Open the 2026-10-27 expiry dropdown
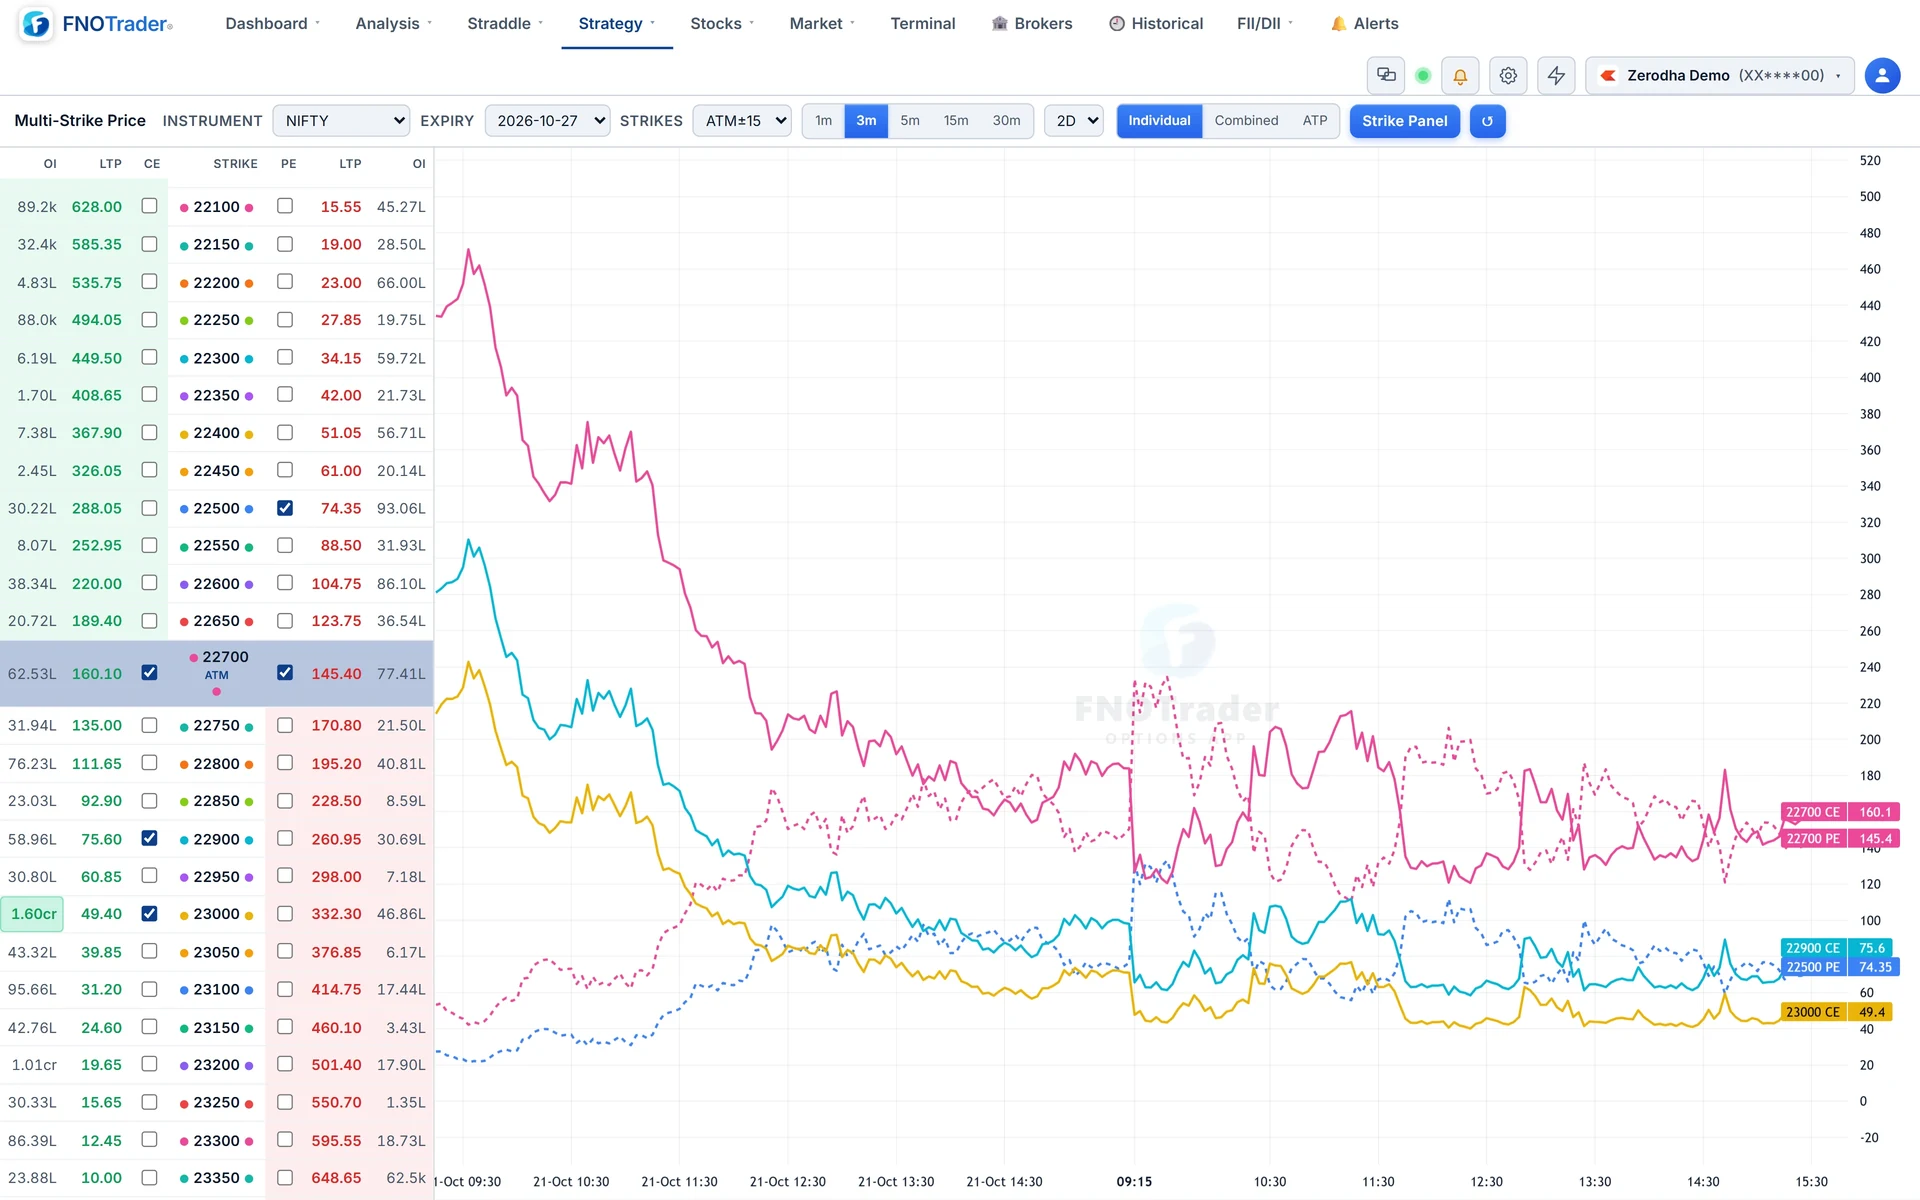The width and height of the screenshot is (1920, 1200). tap(547, 121)
